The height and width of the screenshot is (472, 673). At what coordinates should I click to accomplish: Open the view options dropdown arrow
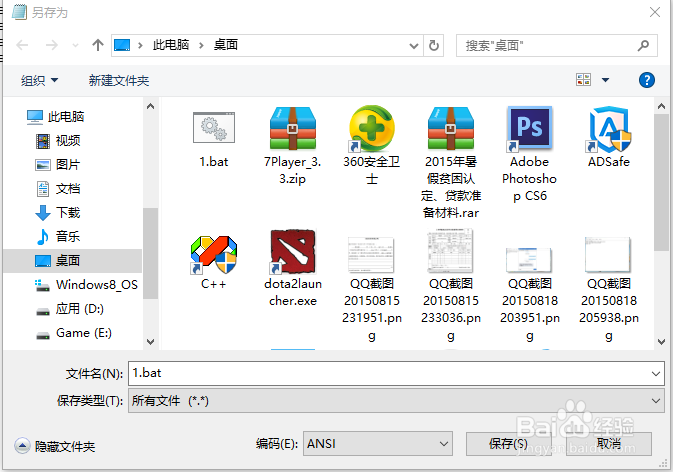point(605,80)
